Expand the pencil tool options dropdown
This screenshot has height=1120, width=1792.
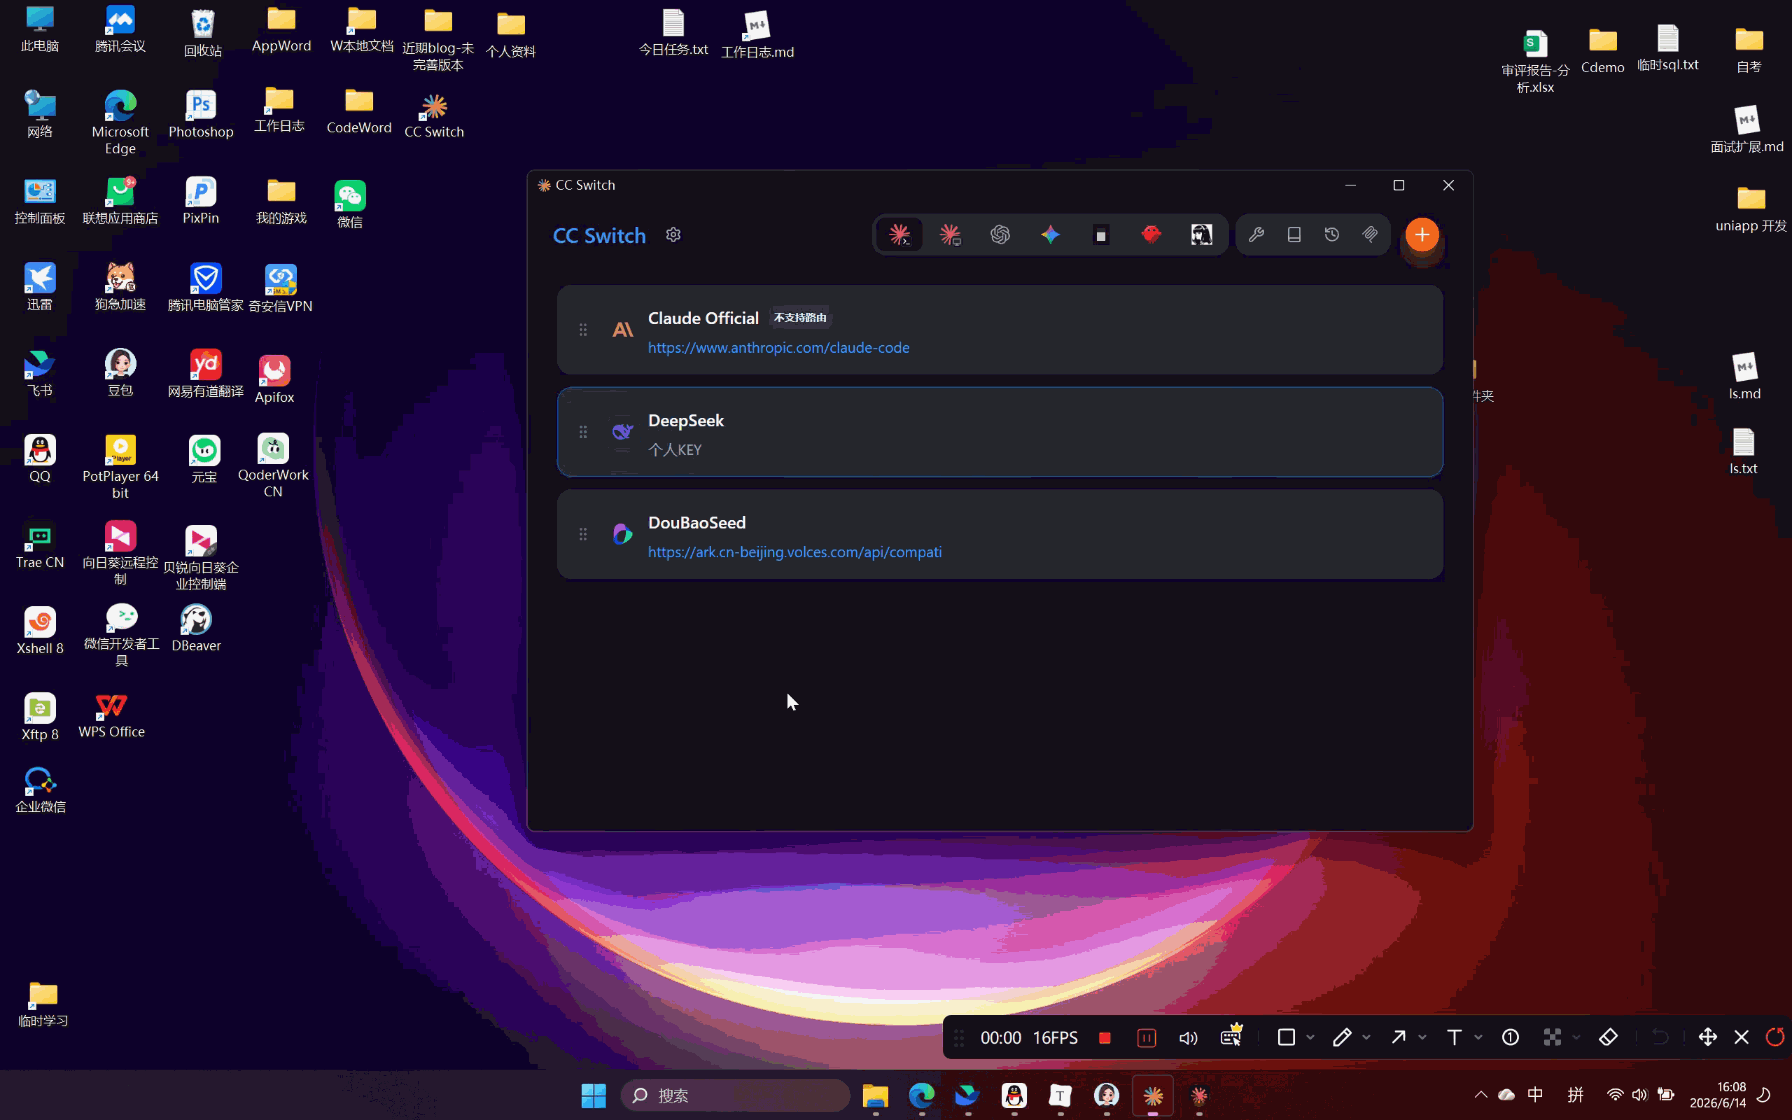click(x=1366, y=1038)
